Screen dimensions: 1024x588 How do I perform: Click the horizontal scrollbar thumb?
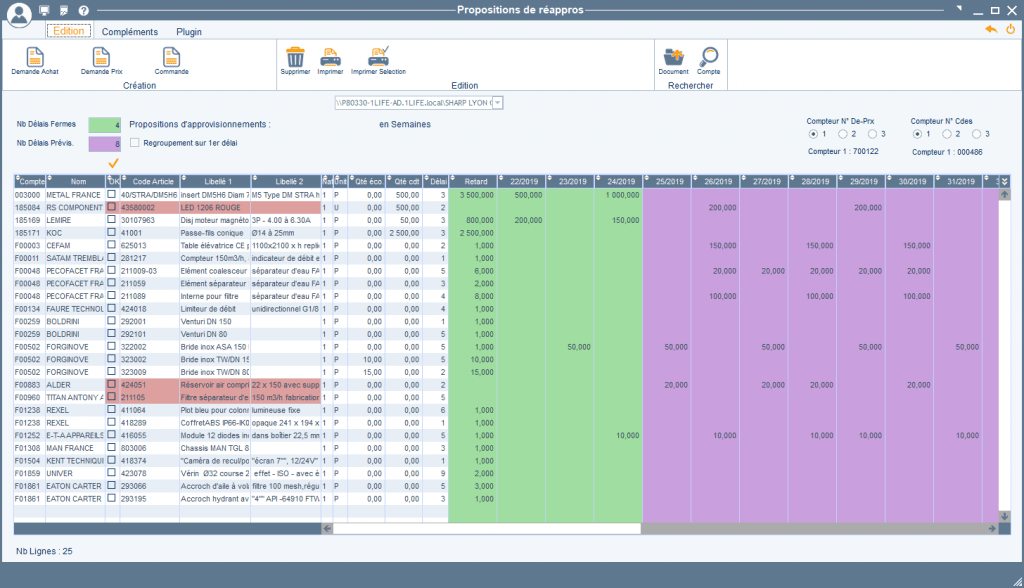click(487, 529)
